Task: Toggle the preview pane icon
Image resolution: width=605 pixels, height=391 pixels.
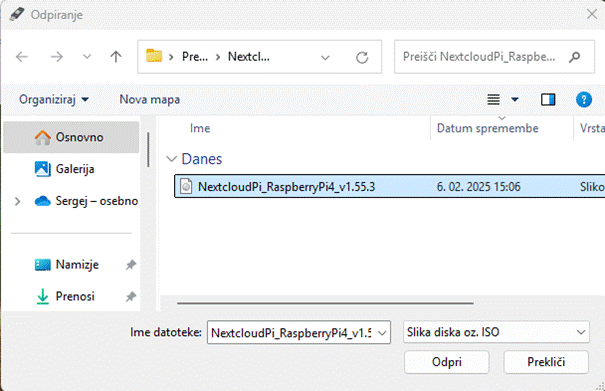Action: (x=548, y=100)
